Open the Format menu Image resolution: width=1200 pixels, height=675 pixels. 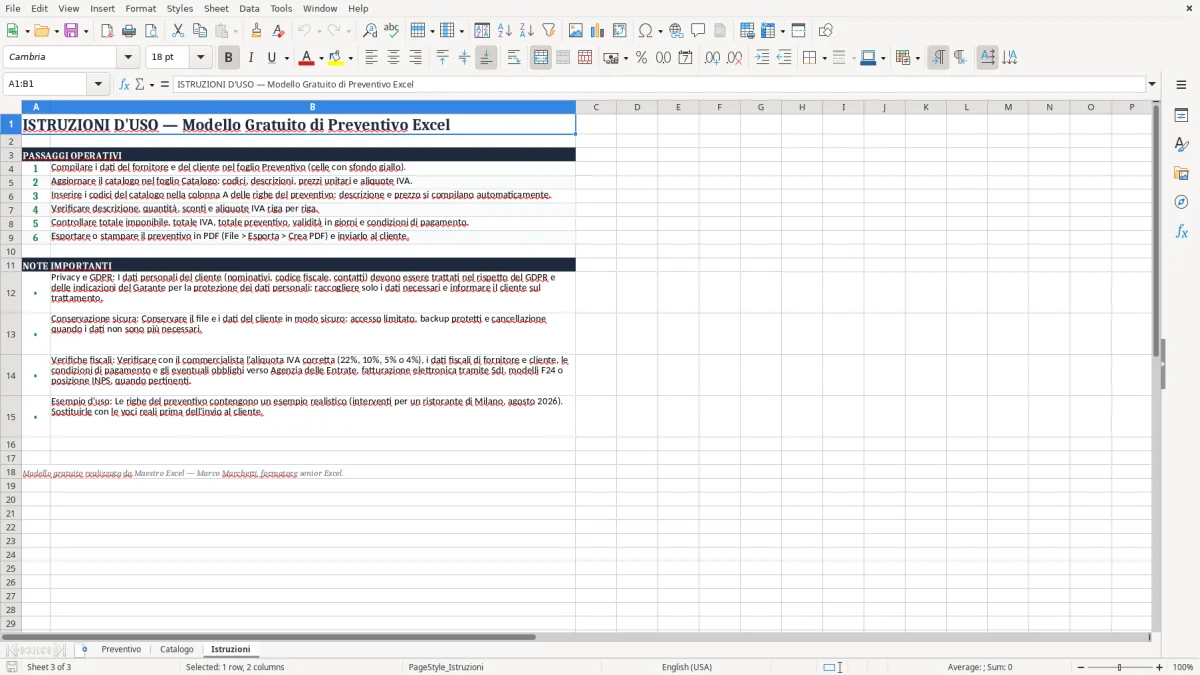pyautogui.click(x=140, y=8)
